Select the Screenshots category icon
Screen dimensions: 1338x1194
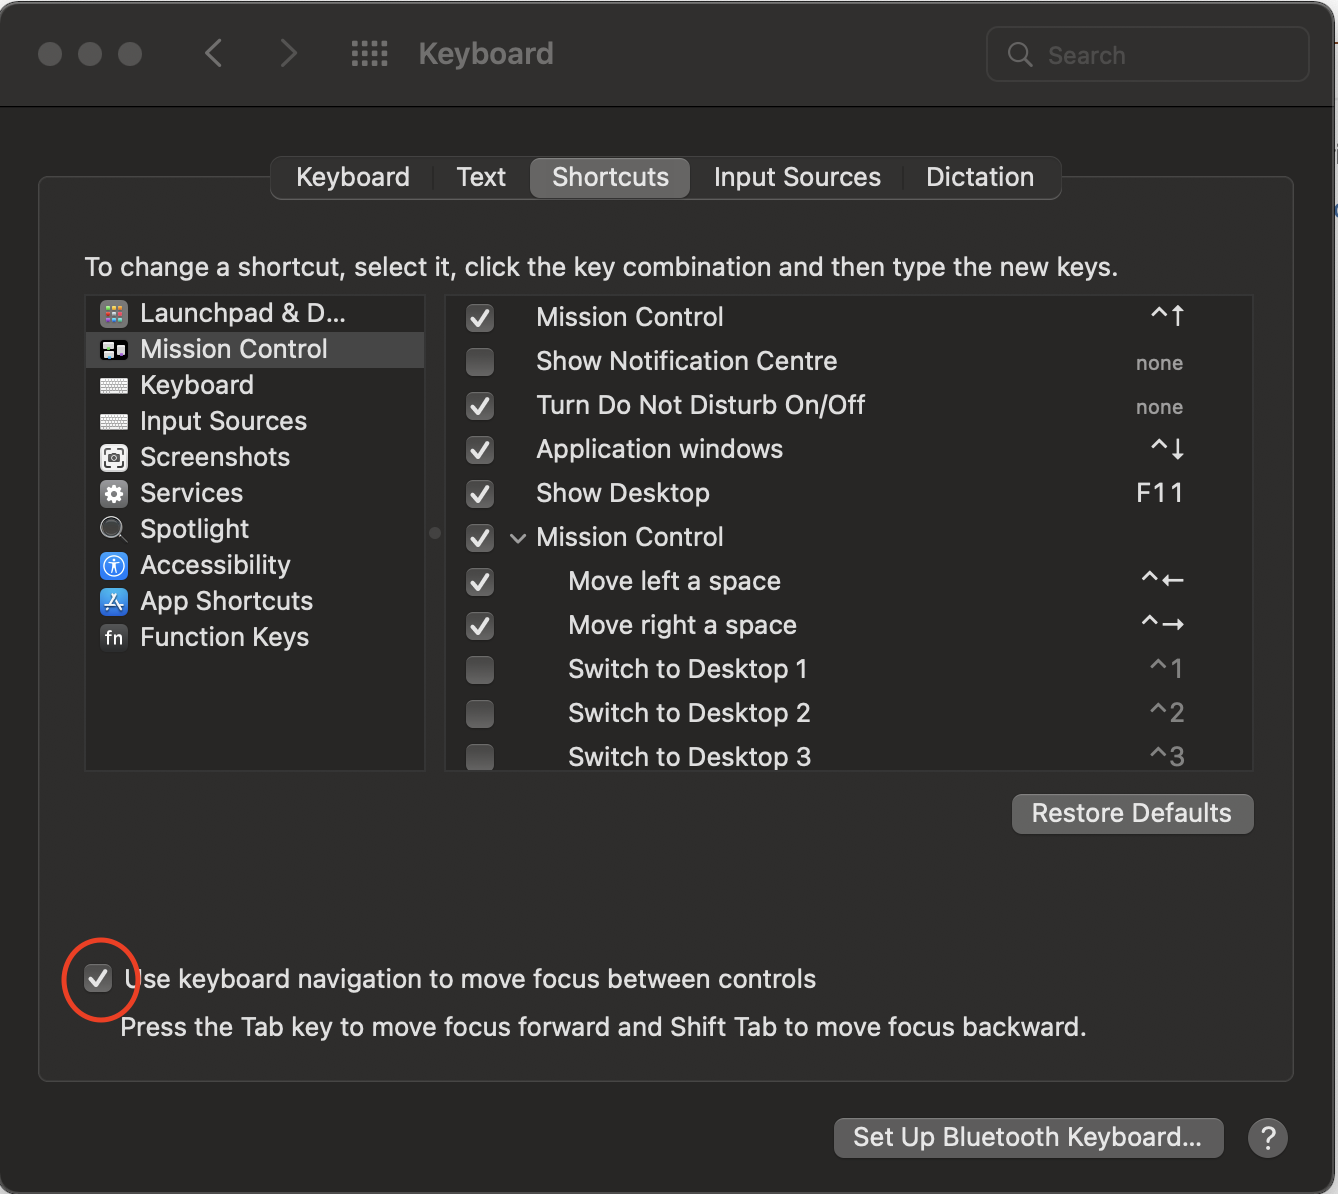point(114,457)
